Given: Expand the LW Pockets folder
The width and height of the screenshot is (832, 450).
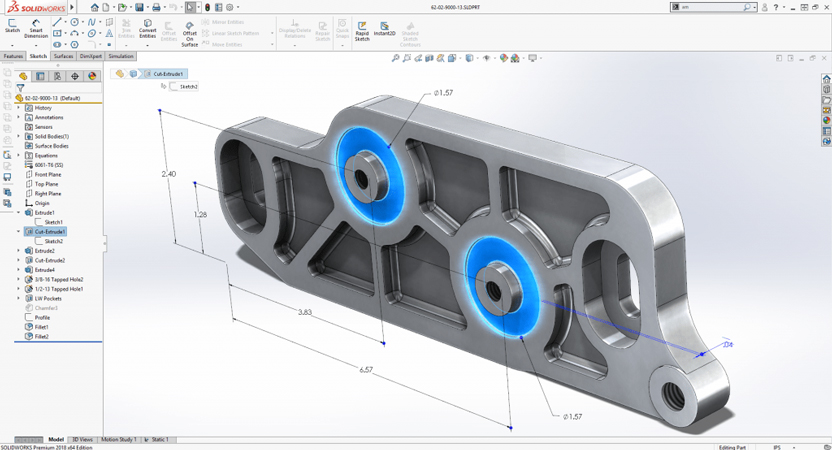Looking at the screenshot, I should pyautogui.click(x=19, y=298).
